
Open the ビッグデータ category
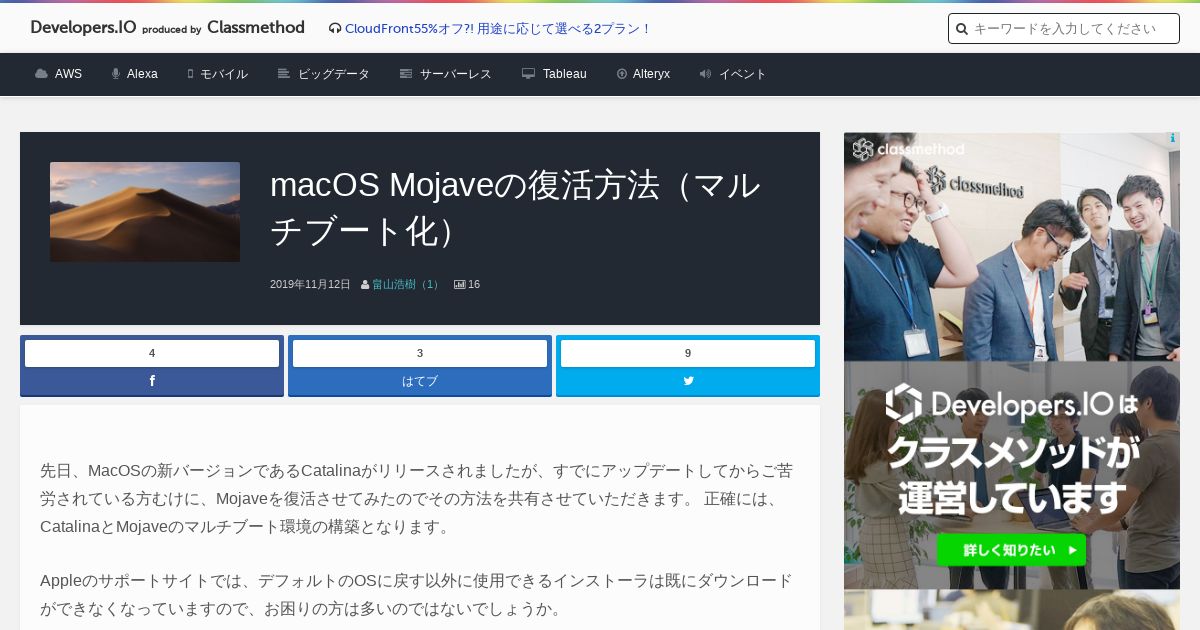tap(324, 74)
